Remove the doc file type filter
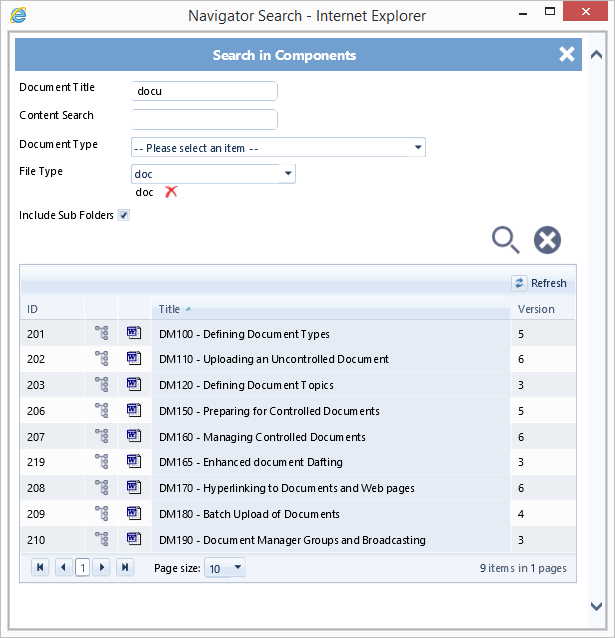 (x=171, y=191)
